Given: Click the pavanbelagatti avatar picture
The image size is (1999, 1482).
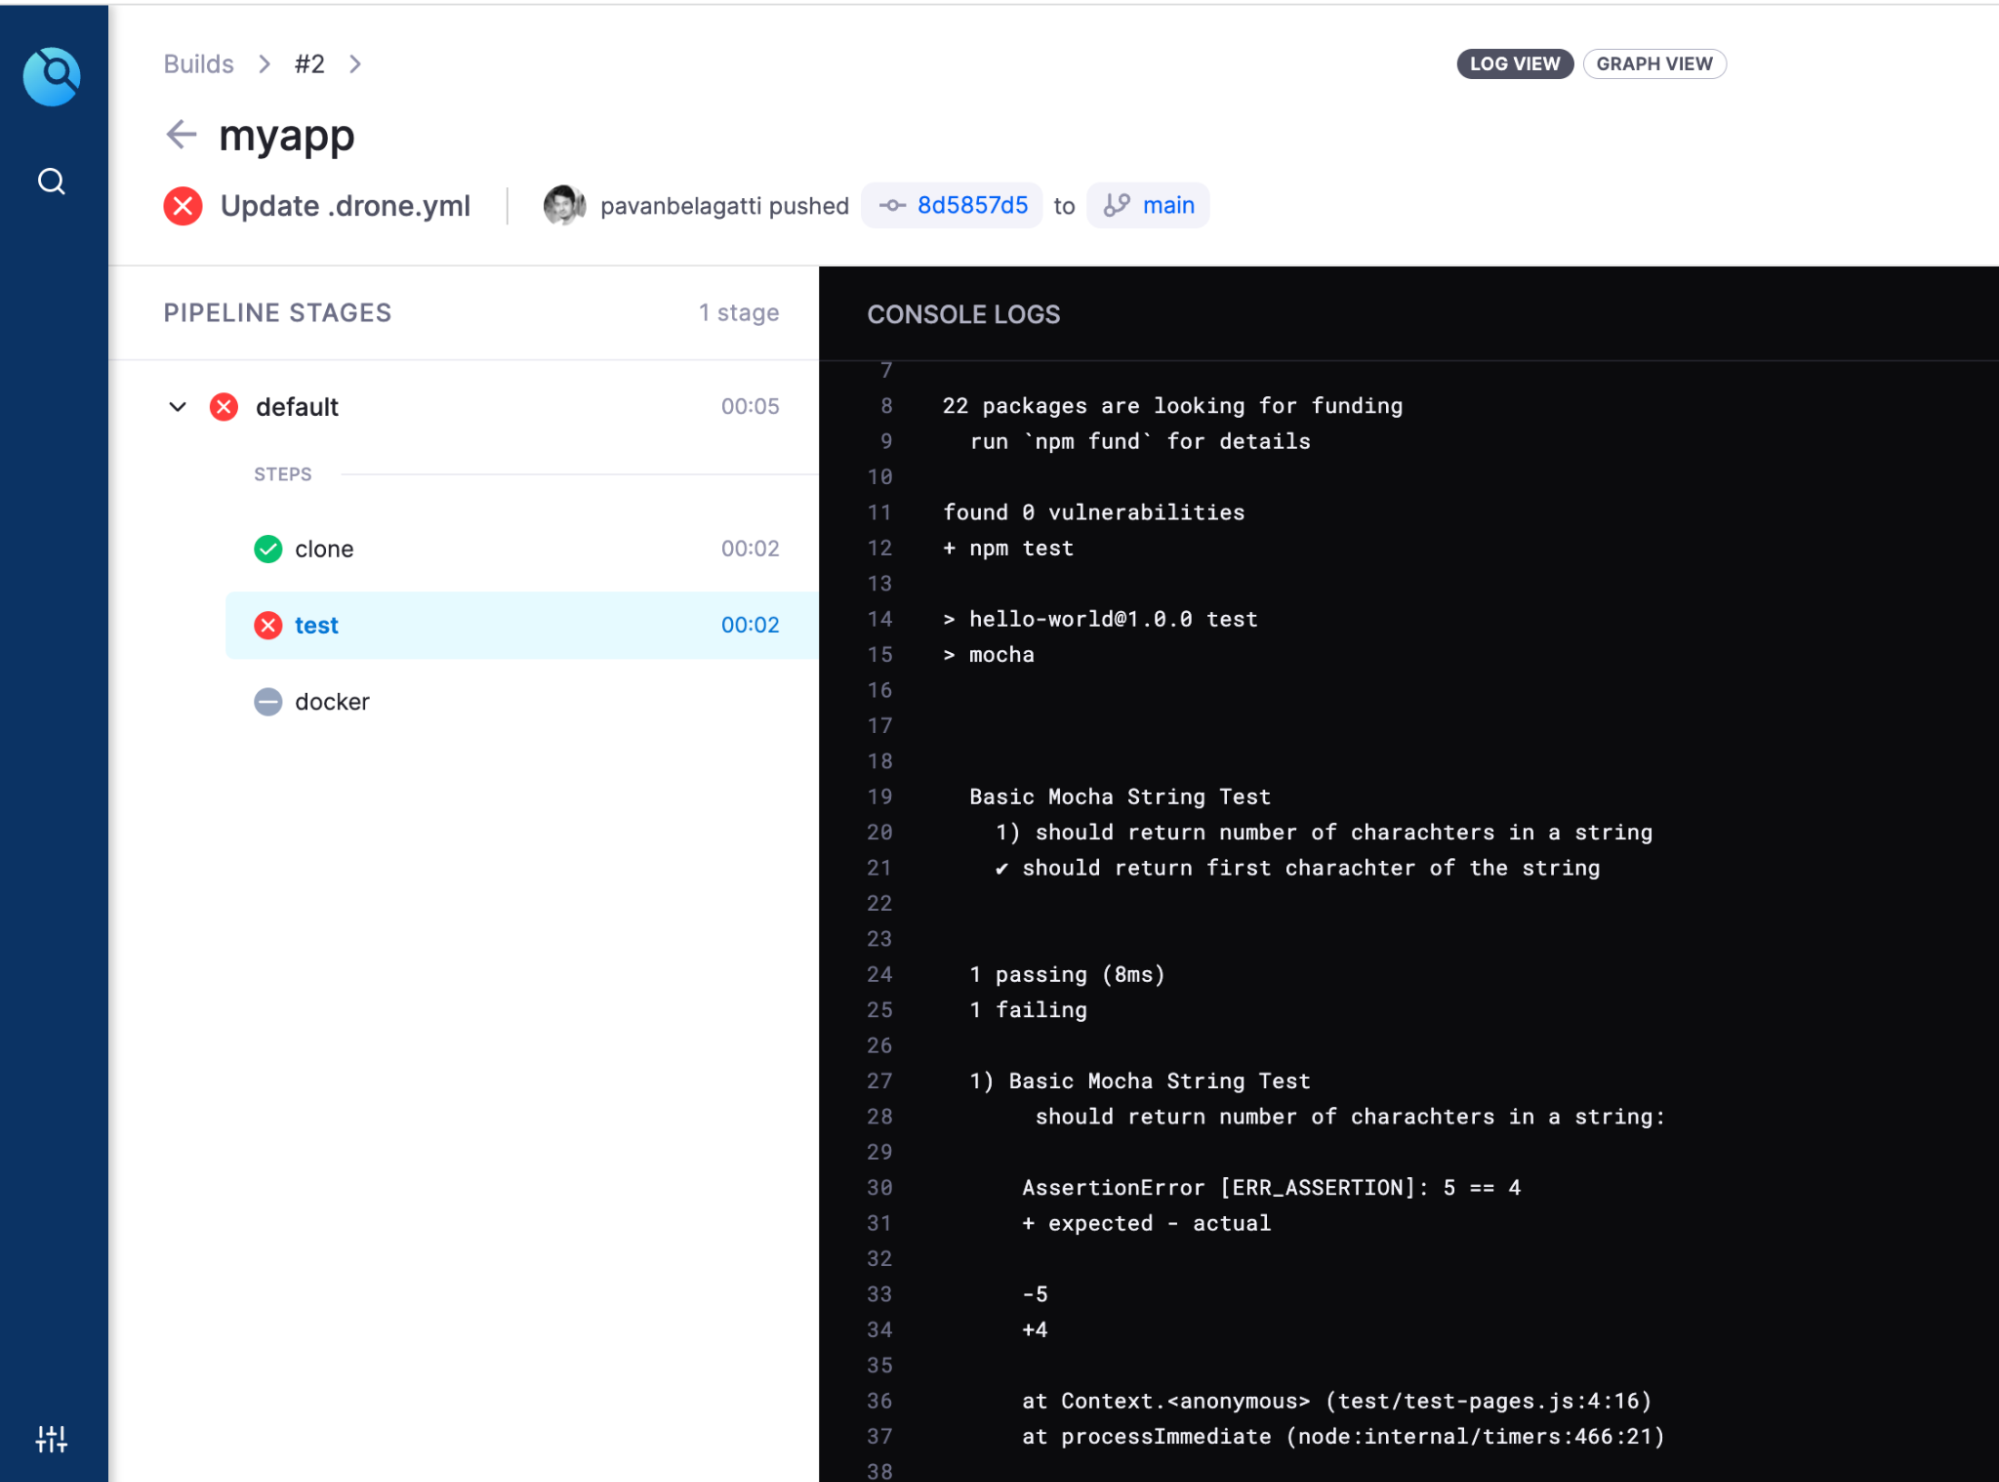Looking at the screenshot, I should tap(564, 206).
